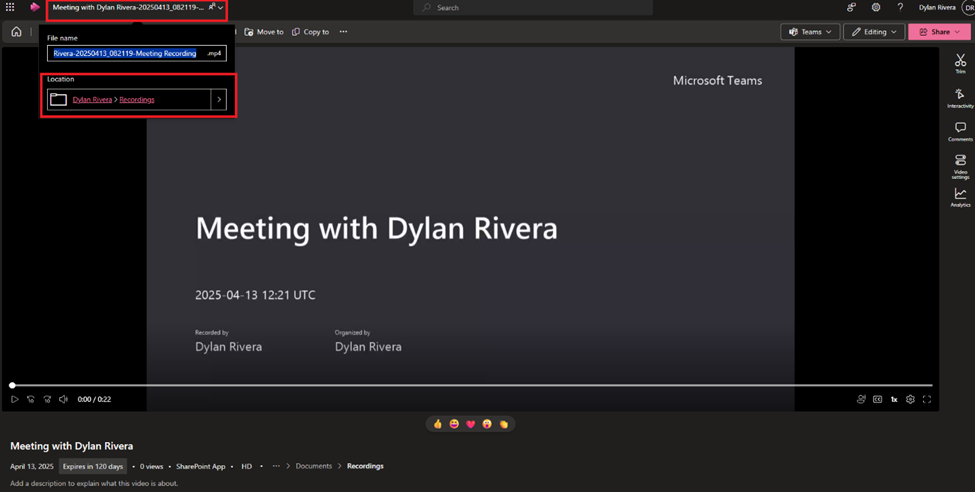
Task: Enter fullscreen video mode
Action: click(926, 399)
